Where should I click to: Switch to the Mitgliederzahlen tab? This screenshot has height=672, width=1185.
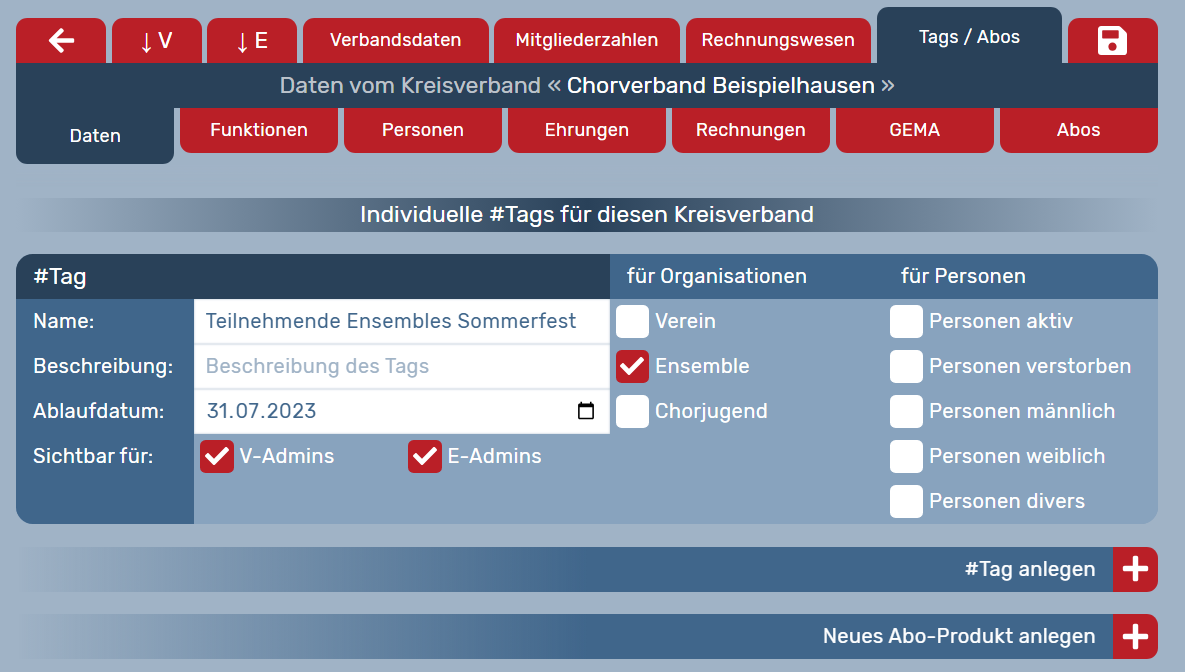coord(586,41)
